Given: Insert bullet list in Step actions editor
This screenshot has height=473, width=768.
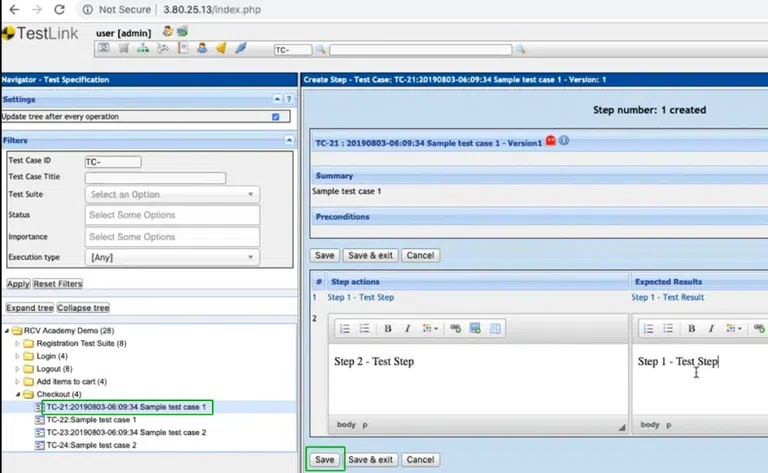Looking at the screenshot, I should tap(364, 329).
